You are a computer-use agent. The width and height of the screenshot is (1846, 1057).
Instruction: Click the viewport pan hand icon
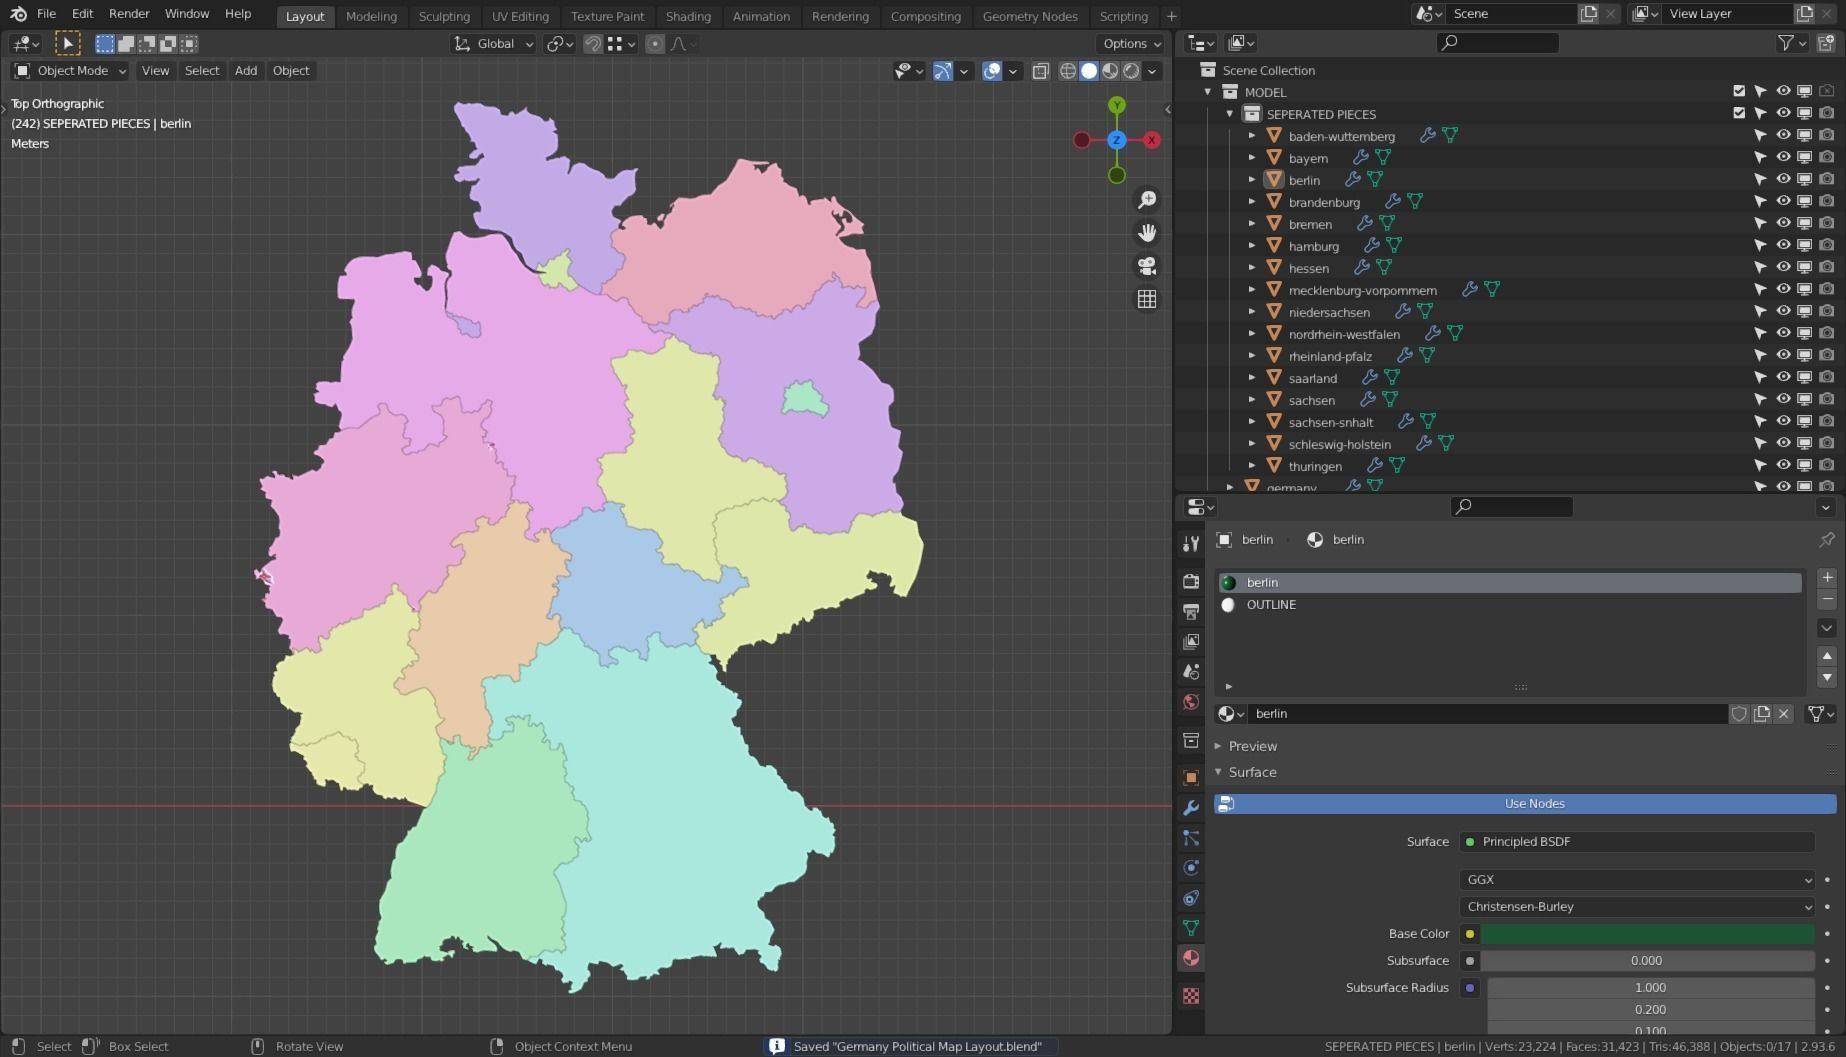click(1147, 233)
